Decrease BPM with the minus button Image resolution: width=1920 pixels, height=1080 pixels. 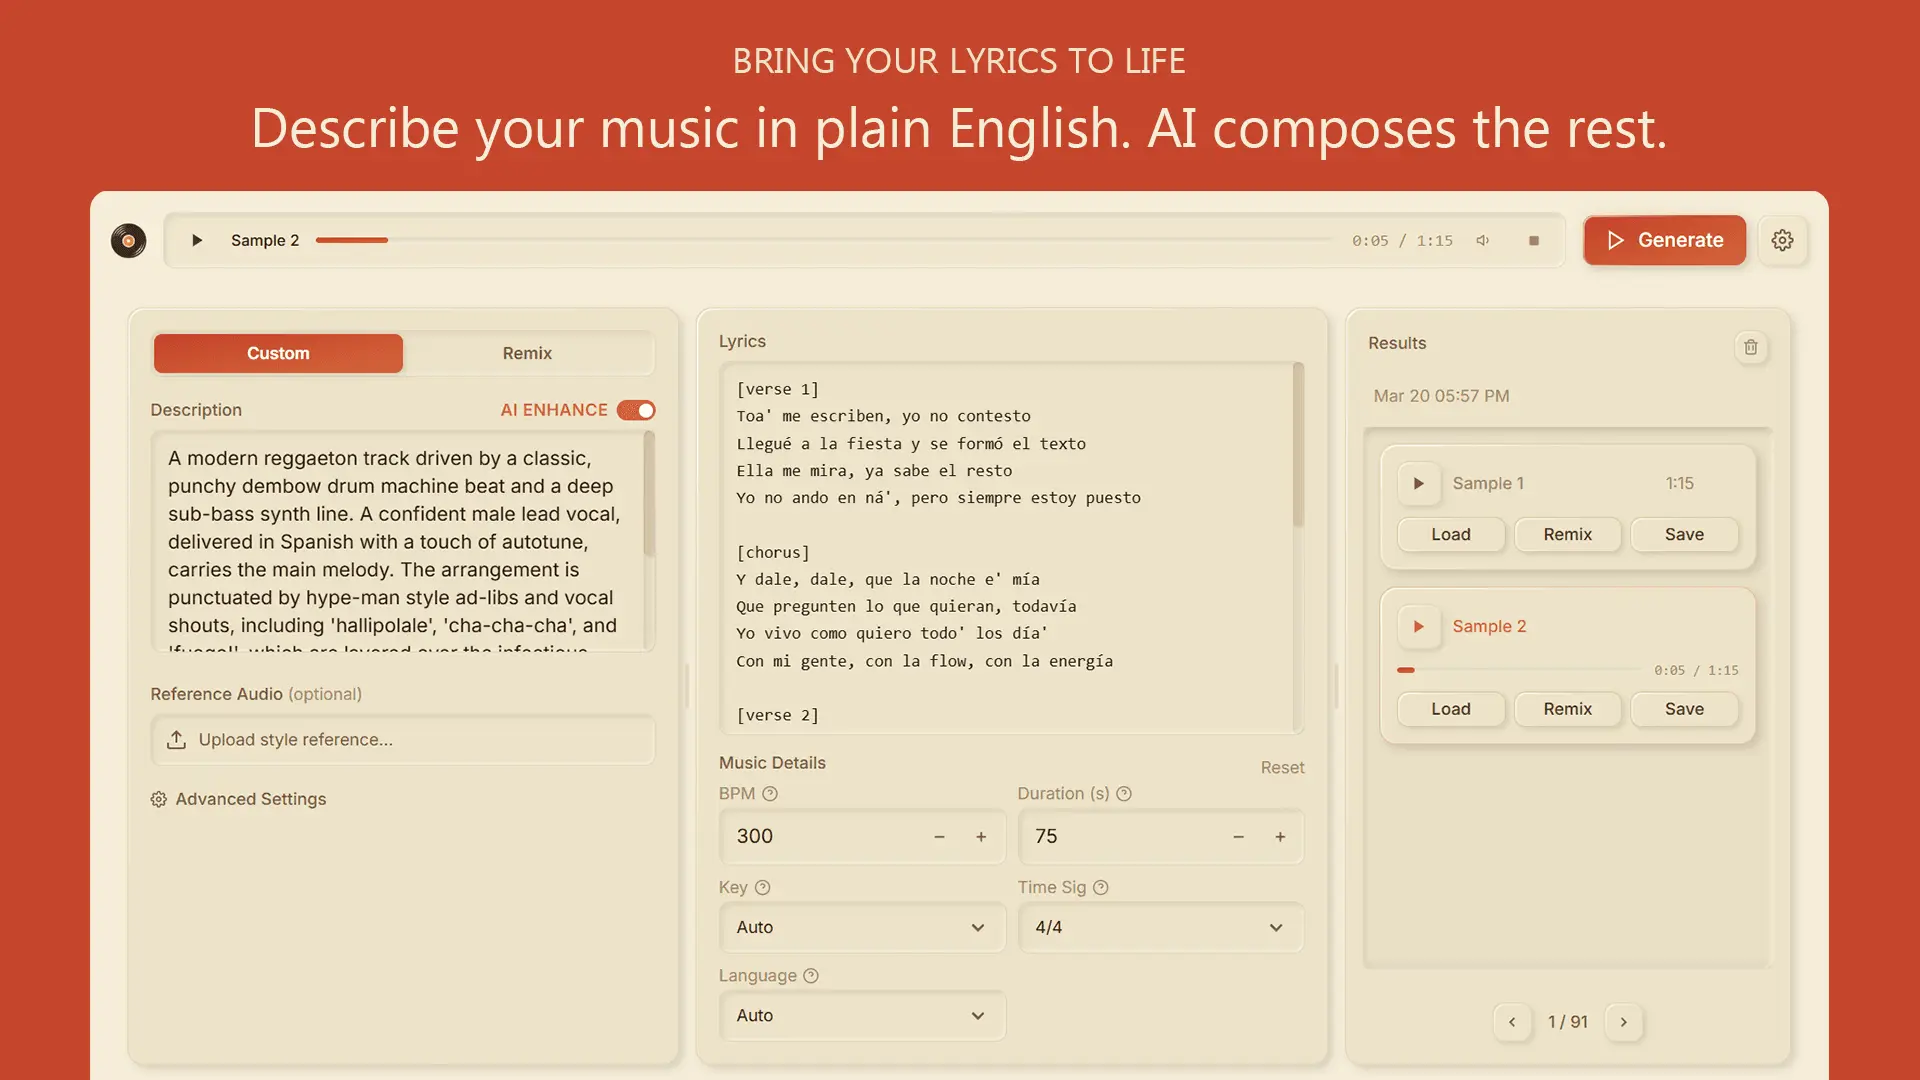pyautogui.click(x=939, y=836)
